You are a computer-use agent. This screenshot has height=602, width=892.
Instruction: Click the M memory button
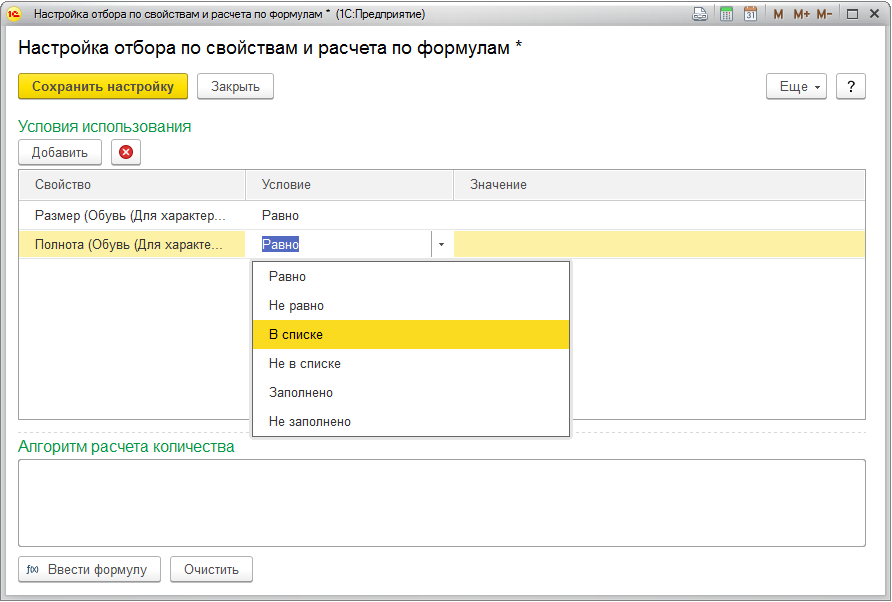[778, 14]
